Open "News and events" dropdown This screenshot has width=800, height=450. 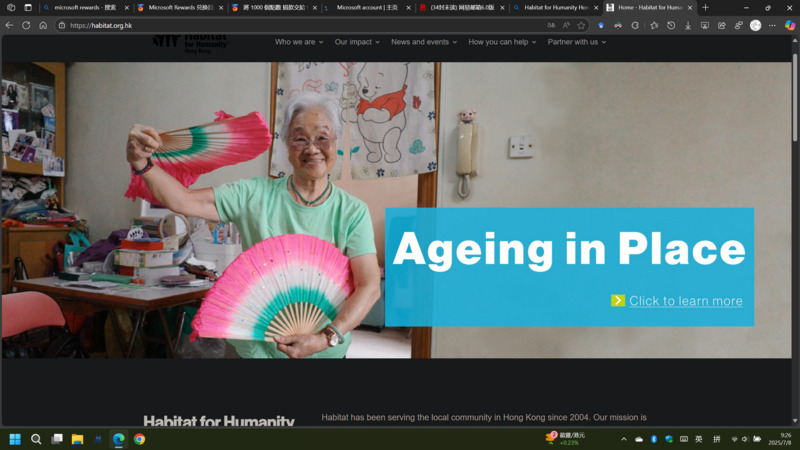(424, 42)
